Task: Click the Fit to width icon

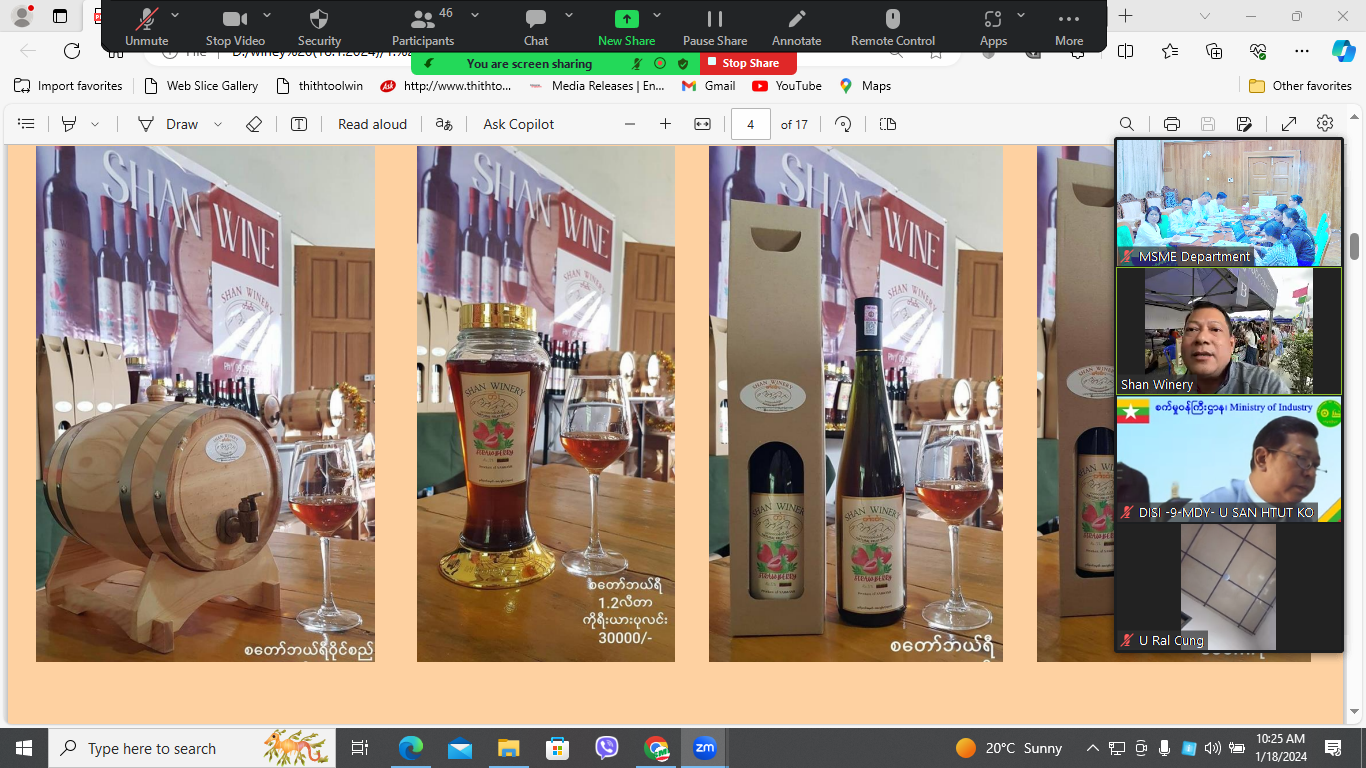Action: pyautogui.click(x=702, y=124)
